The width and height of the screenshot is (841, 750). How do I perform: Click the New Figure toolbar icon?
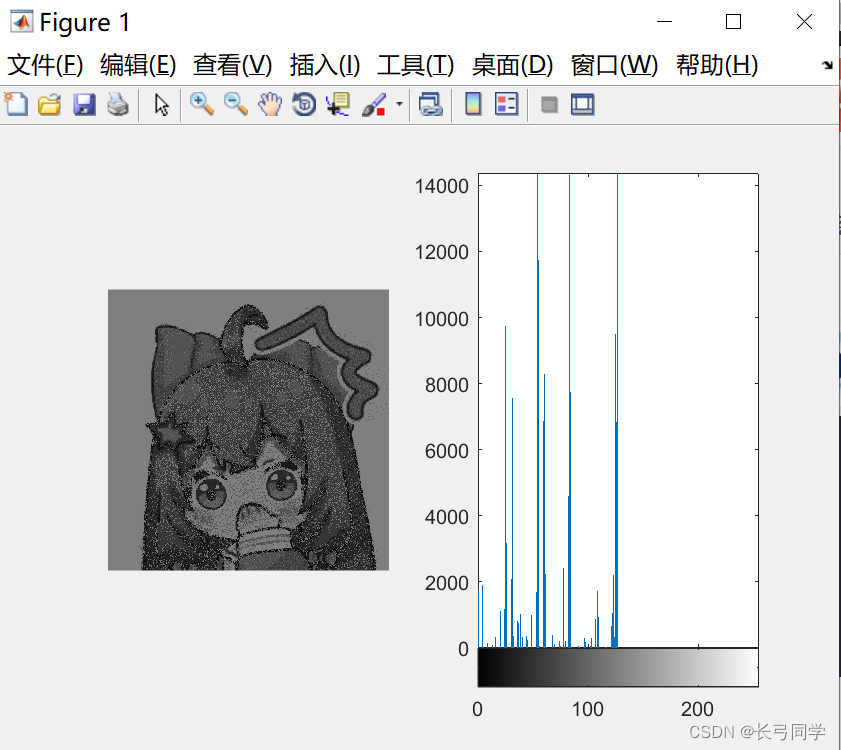click(x=16, y=104)
